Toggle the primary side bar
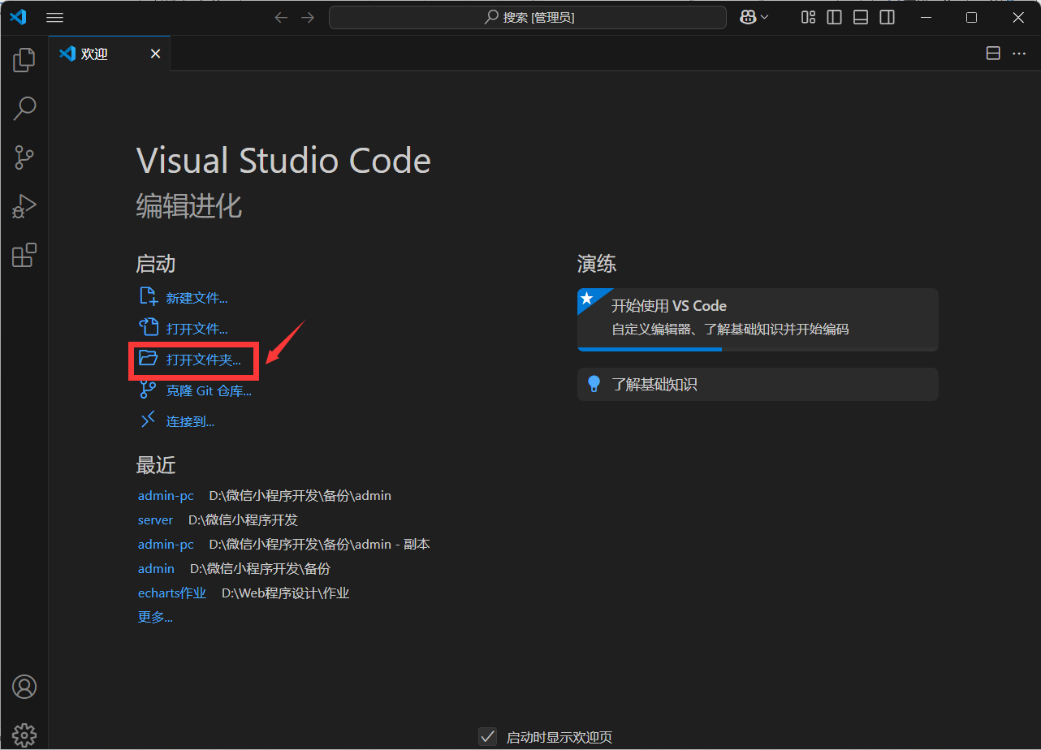This screenshot has height=750, width=1041. (x=835, y=18)
